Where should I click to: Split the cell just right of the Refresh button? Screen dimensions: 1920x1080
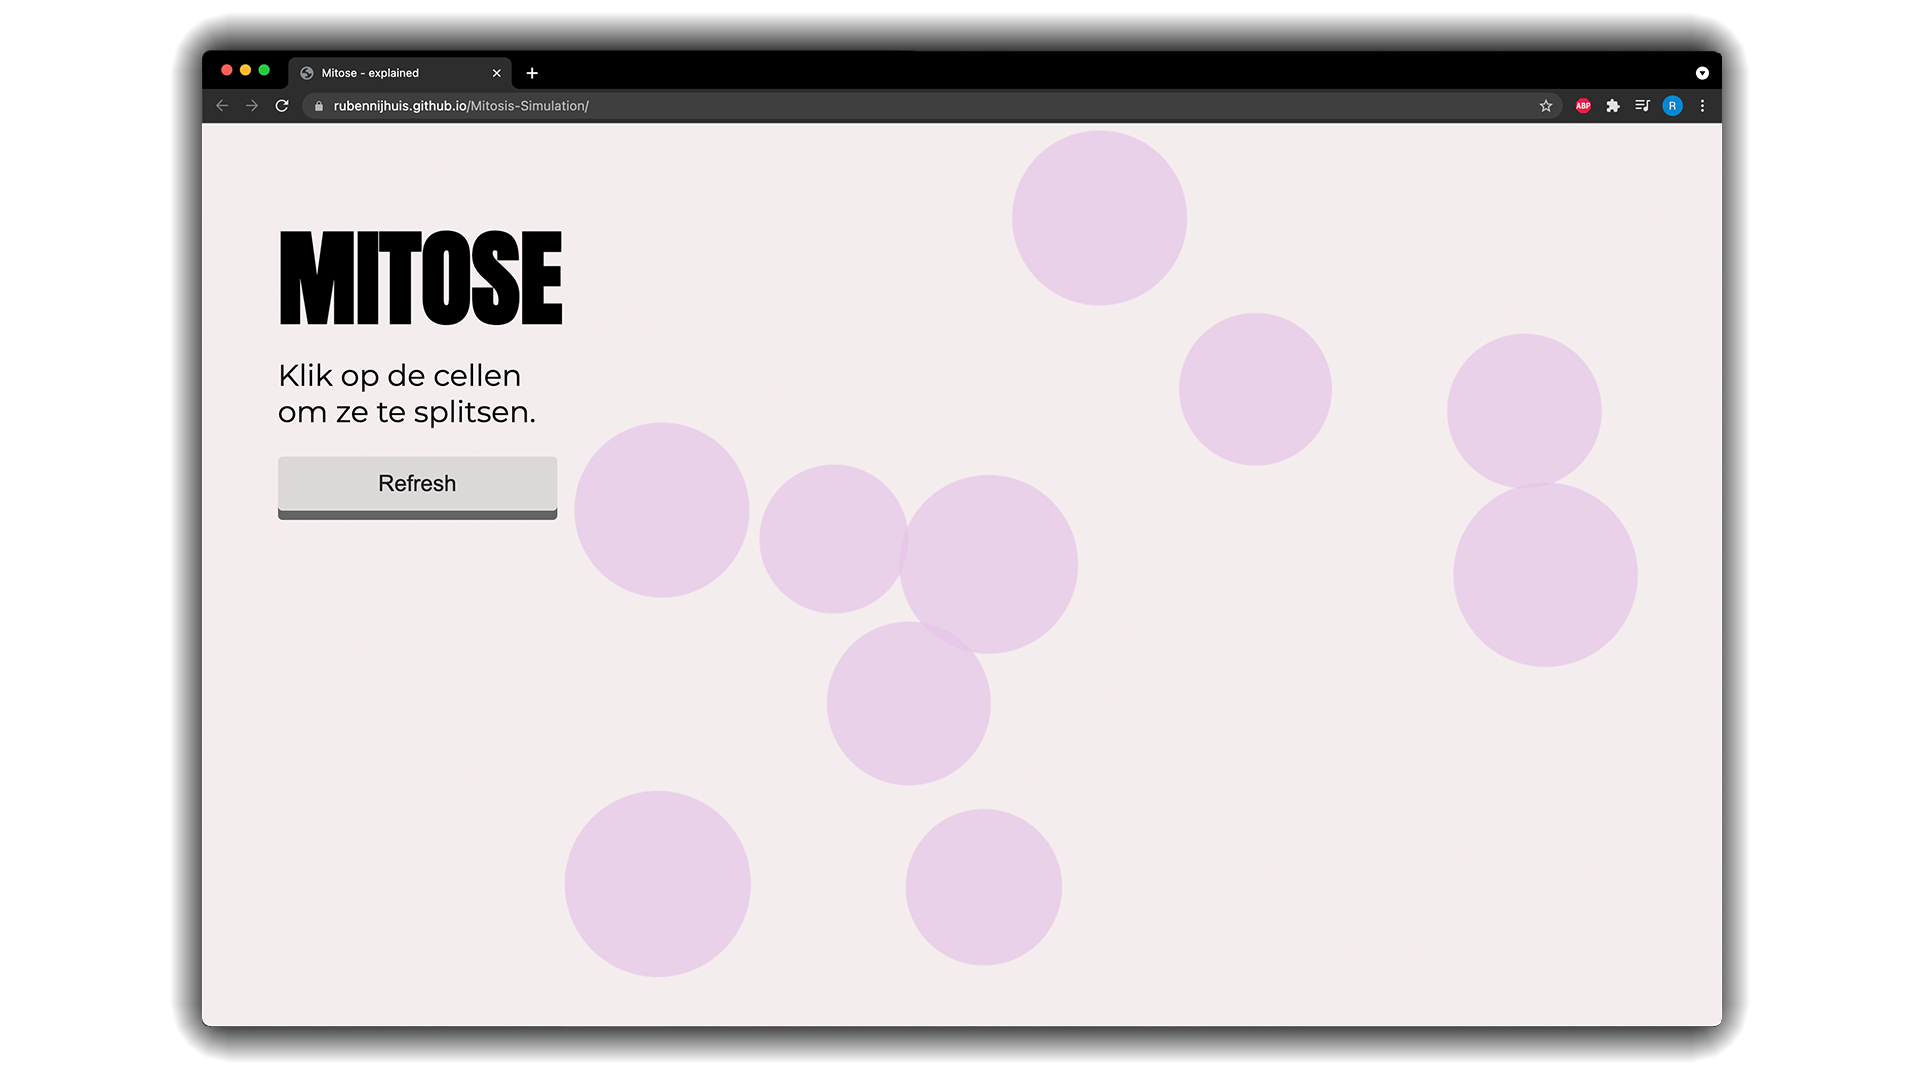tap(662, 509)
